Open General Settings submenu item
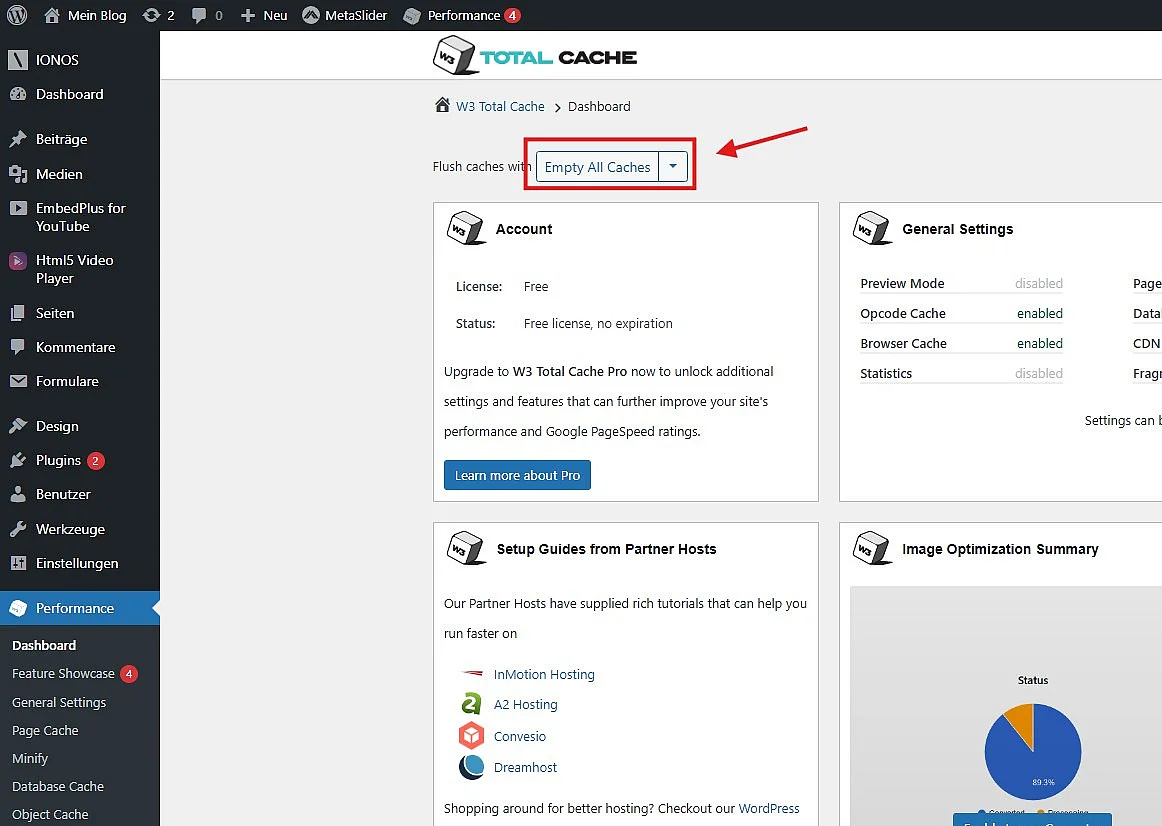 59,702
